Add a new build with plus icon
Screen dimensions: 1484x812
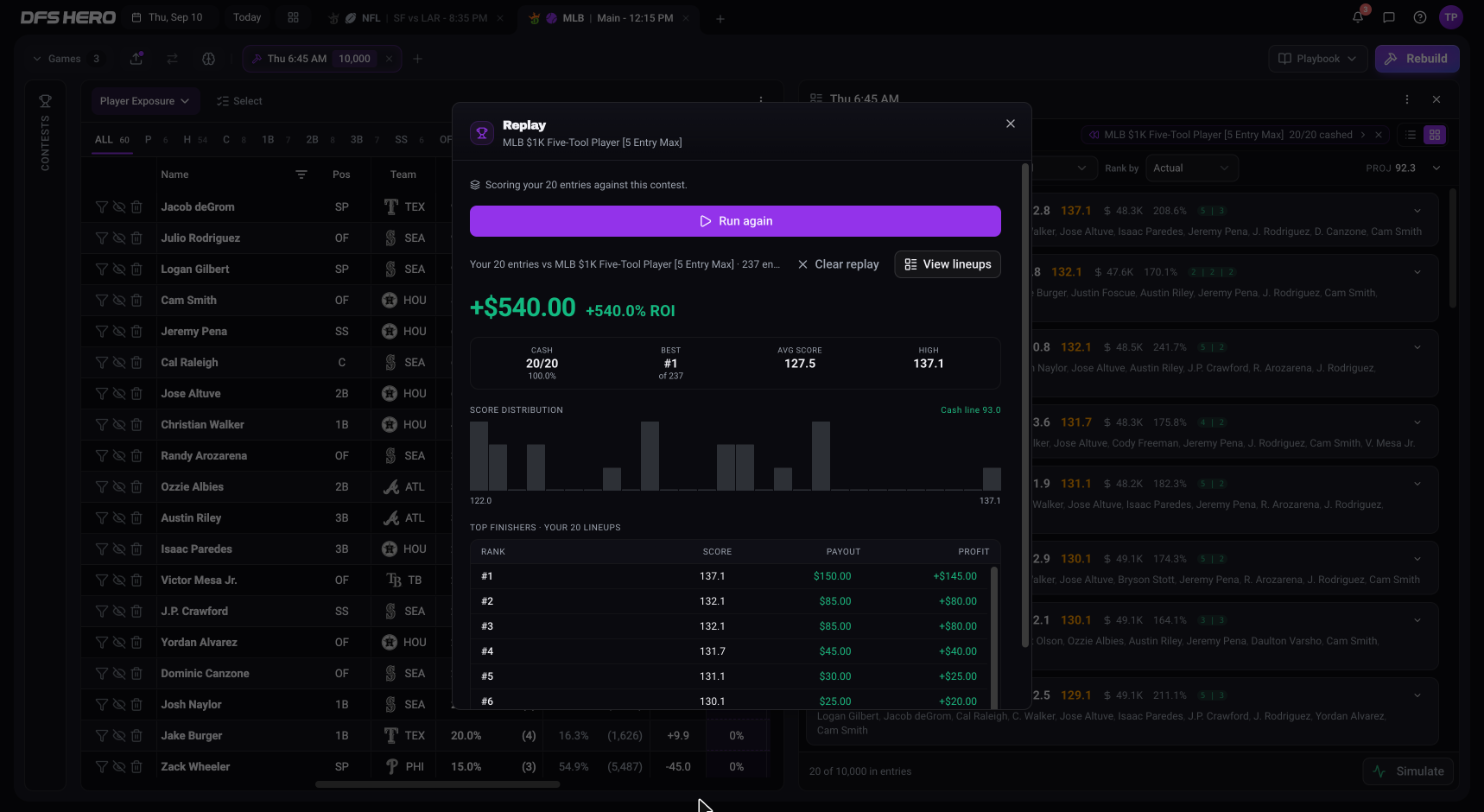click(x=418, y=59)
